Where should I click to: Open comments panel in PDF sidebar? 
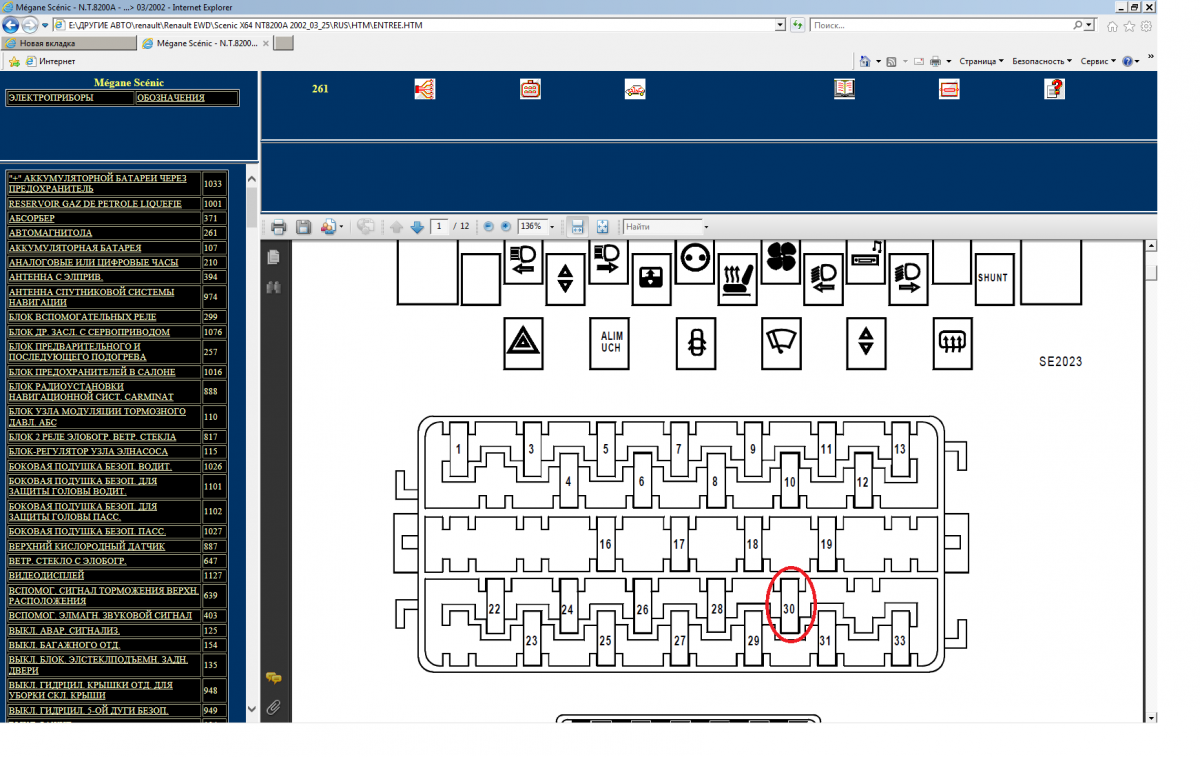point(273,678)
